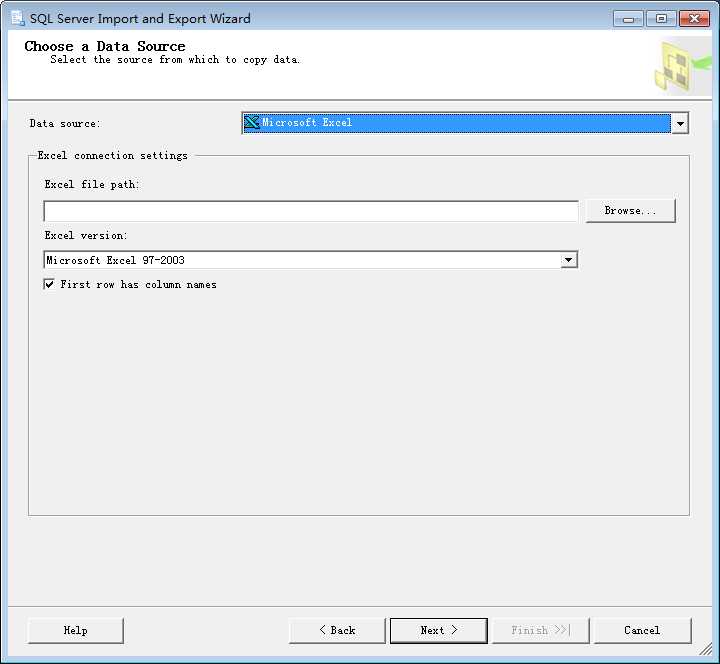Click the "Excel connection settings" group title
Image resolution: width=720 pixels, height=664 pixels.
(112, 156)
